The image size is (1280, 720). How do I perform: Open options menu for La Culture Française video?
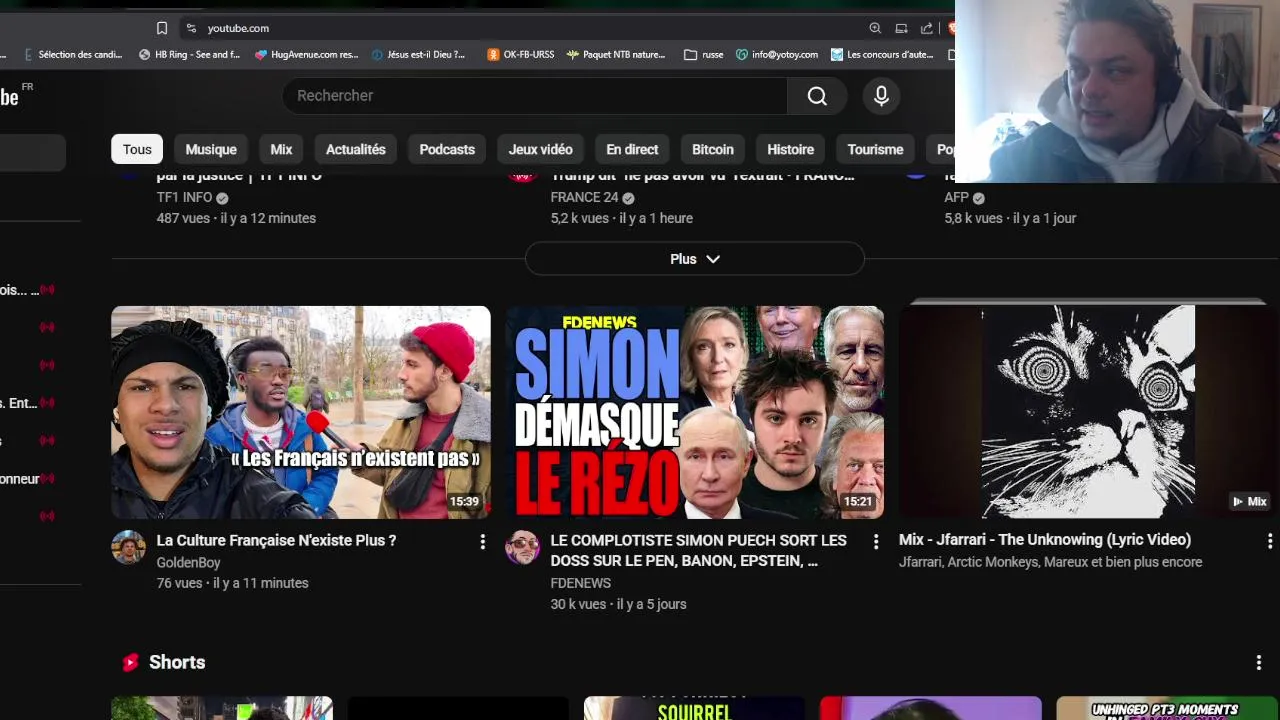(x=482, y=541)
